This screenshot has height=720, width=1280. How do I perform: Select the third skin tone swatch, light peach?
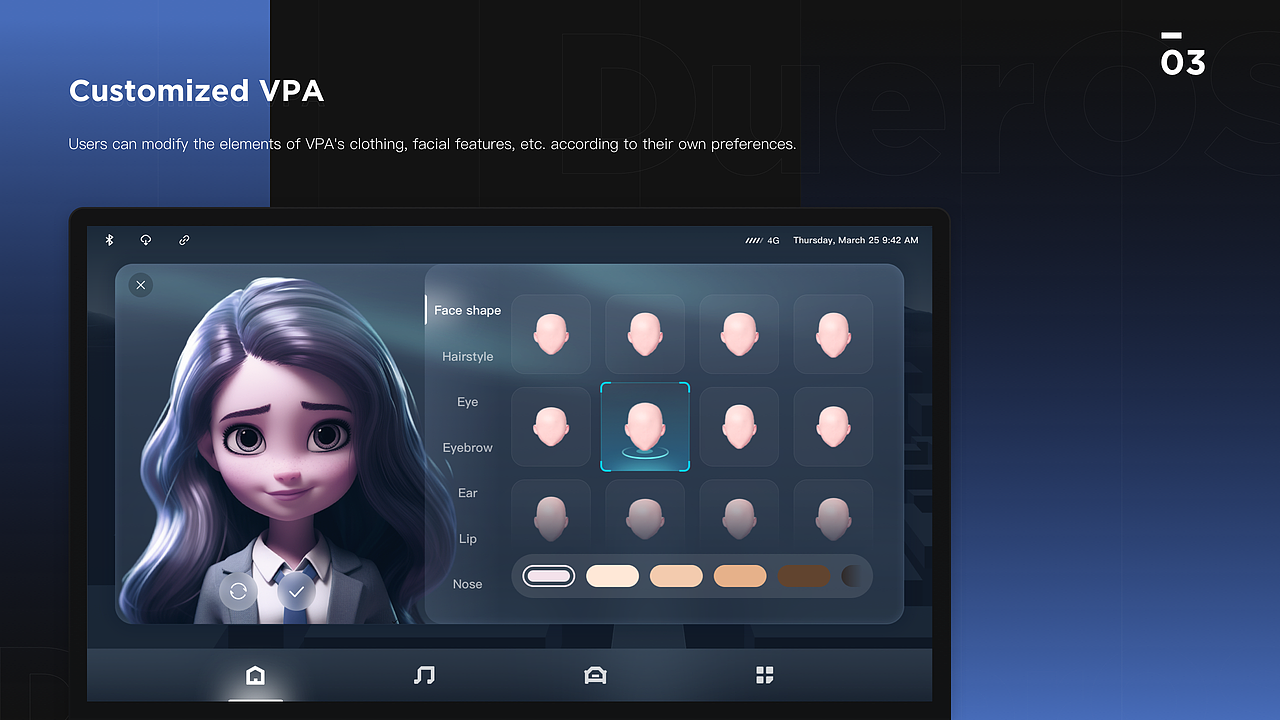[x=676, y=576]
